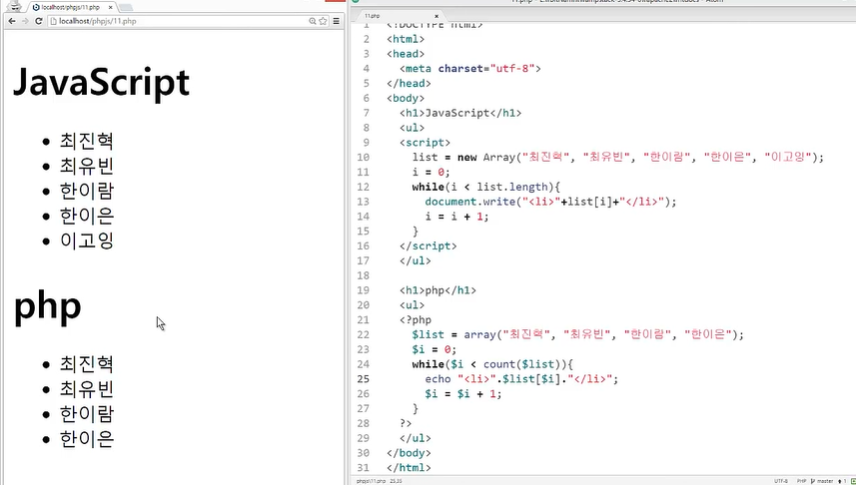Click the page icon in the address bar
Image resolution: width=856 pixels, height=485 pixels.
click(x=53, y=21)
